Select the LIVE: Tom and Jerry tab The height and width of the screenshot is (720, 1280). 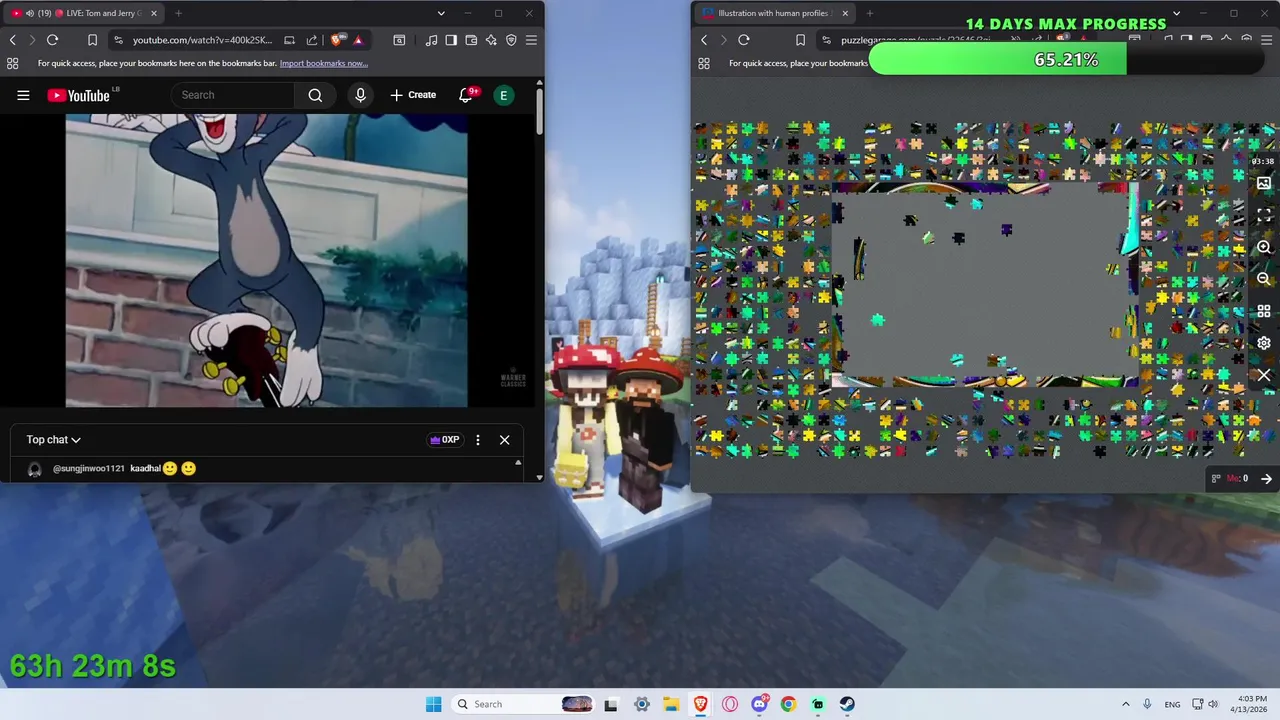point(84,13)
